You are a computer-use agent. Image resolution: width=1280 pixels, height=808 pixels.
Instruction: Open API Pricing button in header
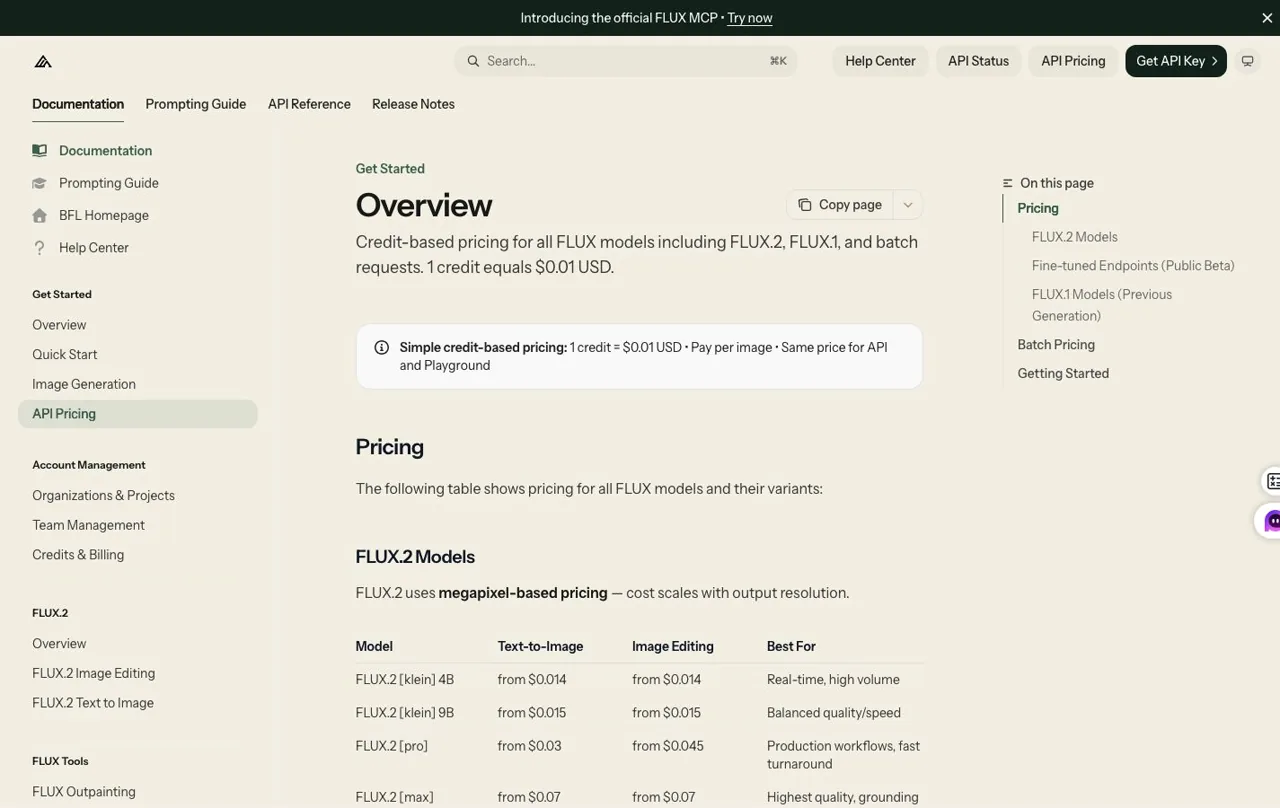coord(1073,61)
